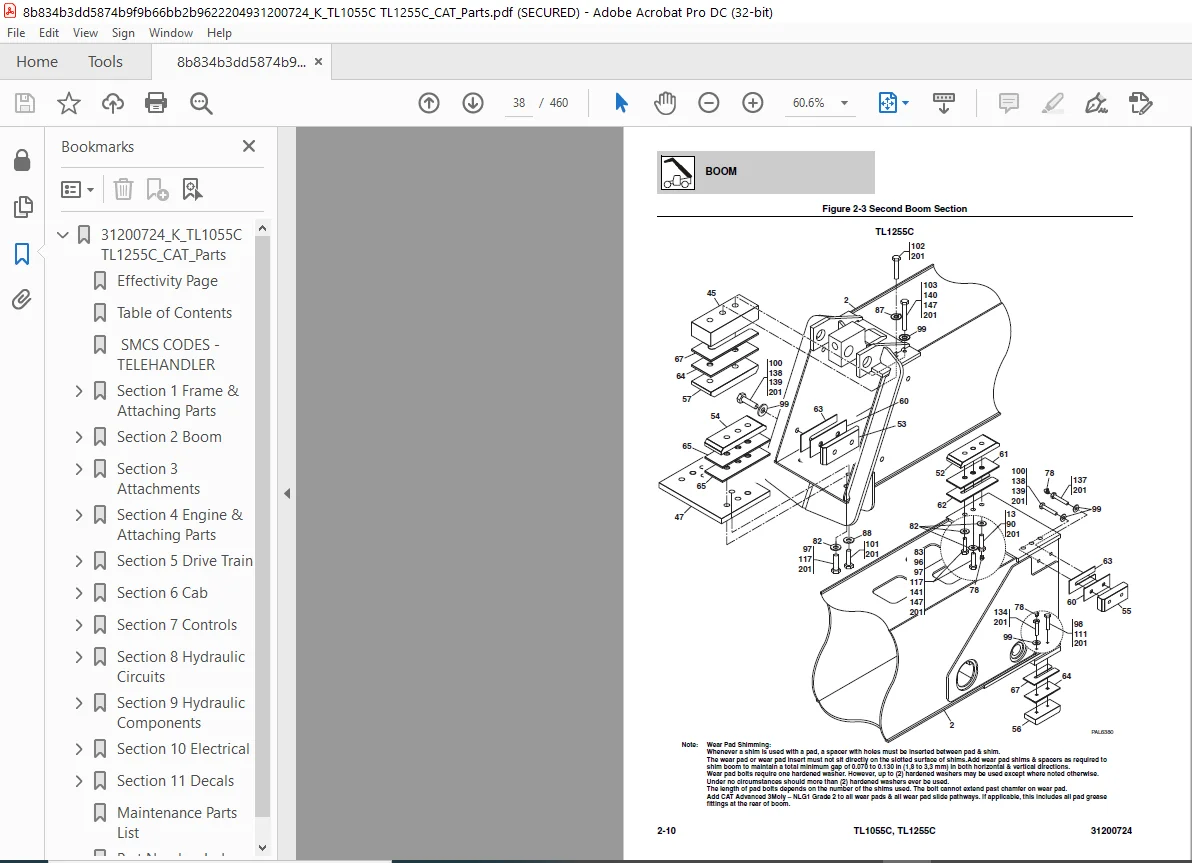
Task: Open the bookmark options dropdown
Action: point(77,189)
